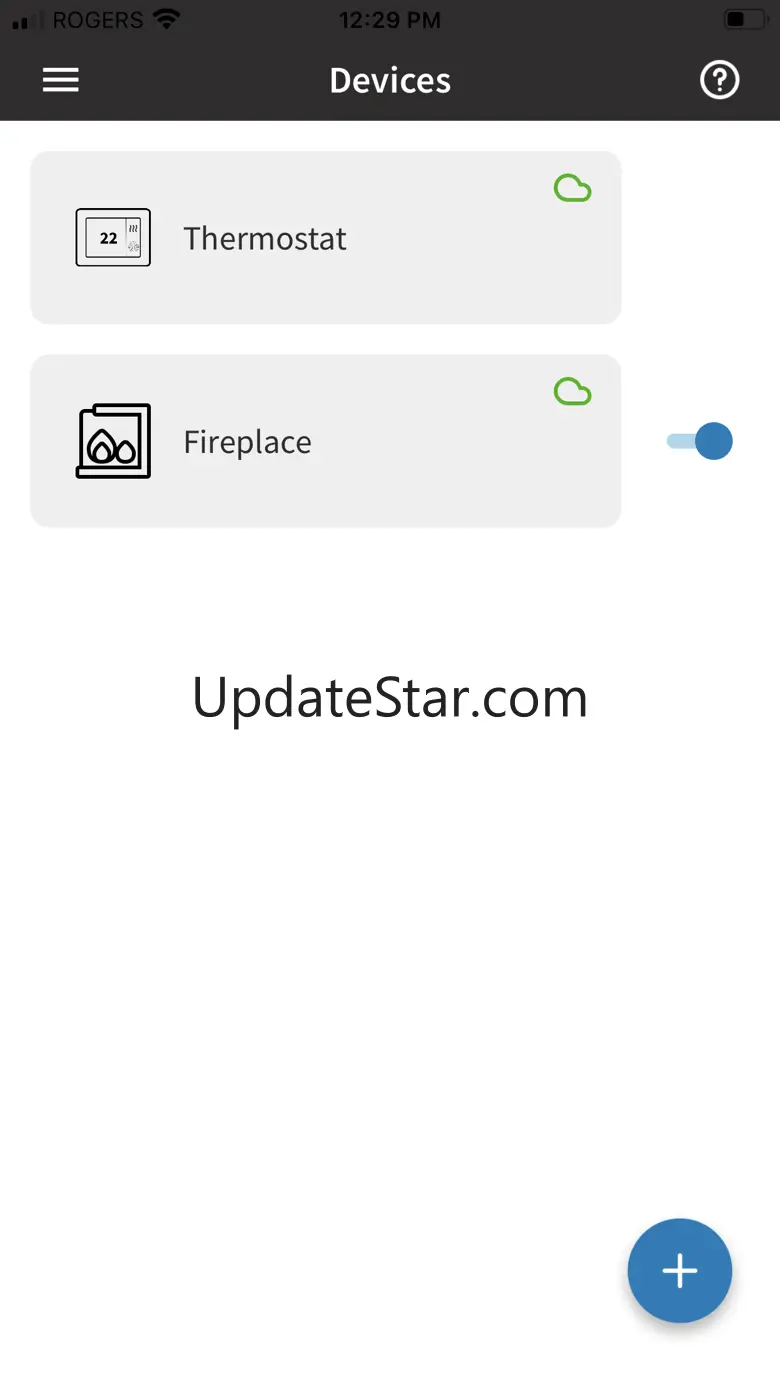Click the Thermostat label text
The height and width of the screenshot is (1387, 780).
[265, 239]
